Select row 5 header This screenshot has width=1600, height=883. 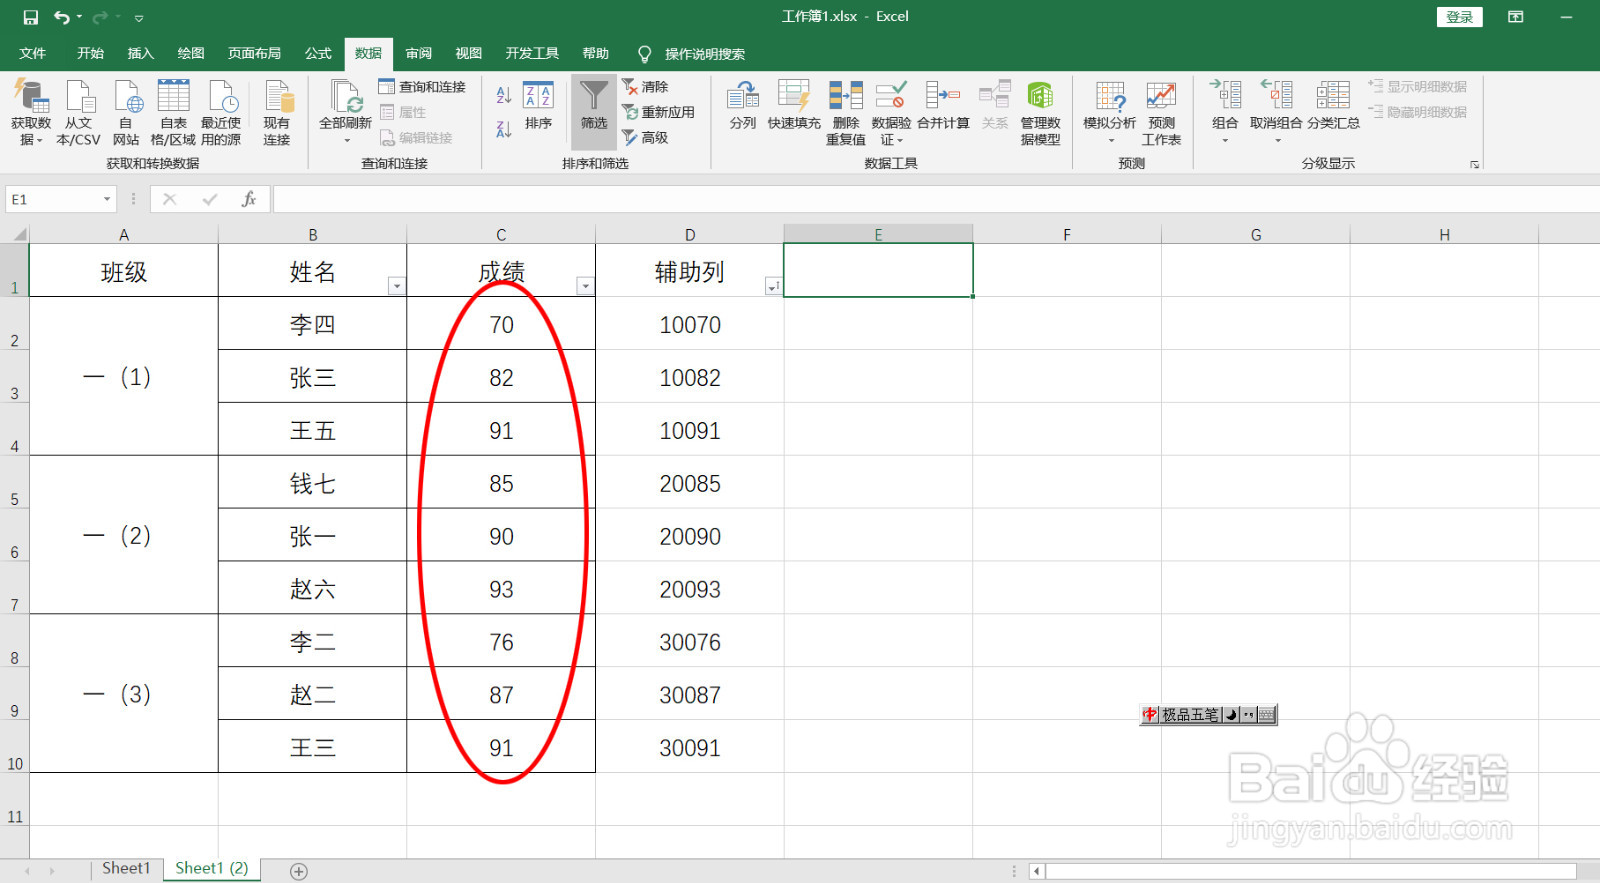pos(15,482)
